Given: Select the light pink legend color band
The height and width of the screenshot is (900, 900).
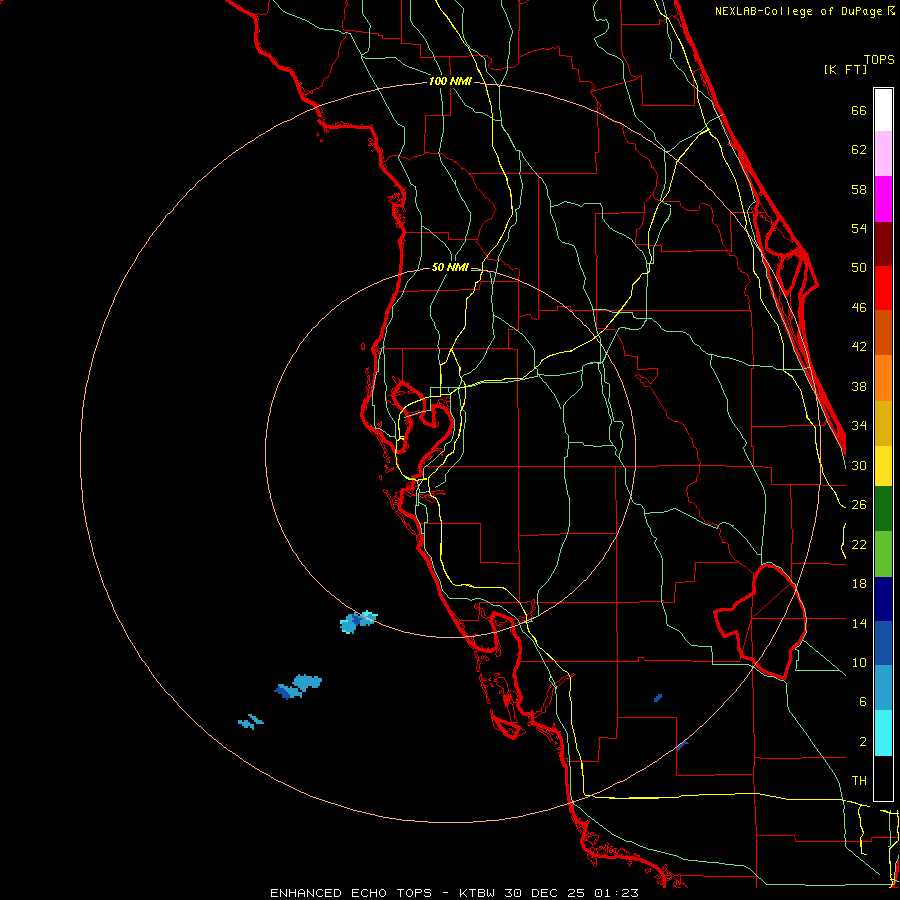Looking at the screenshot, I should (883, 153).
